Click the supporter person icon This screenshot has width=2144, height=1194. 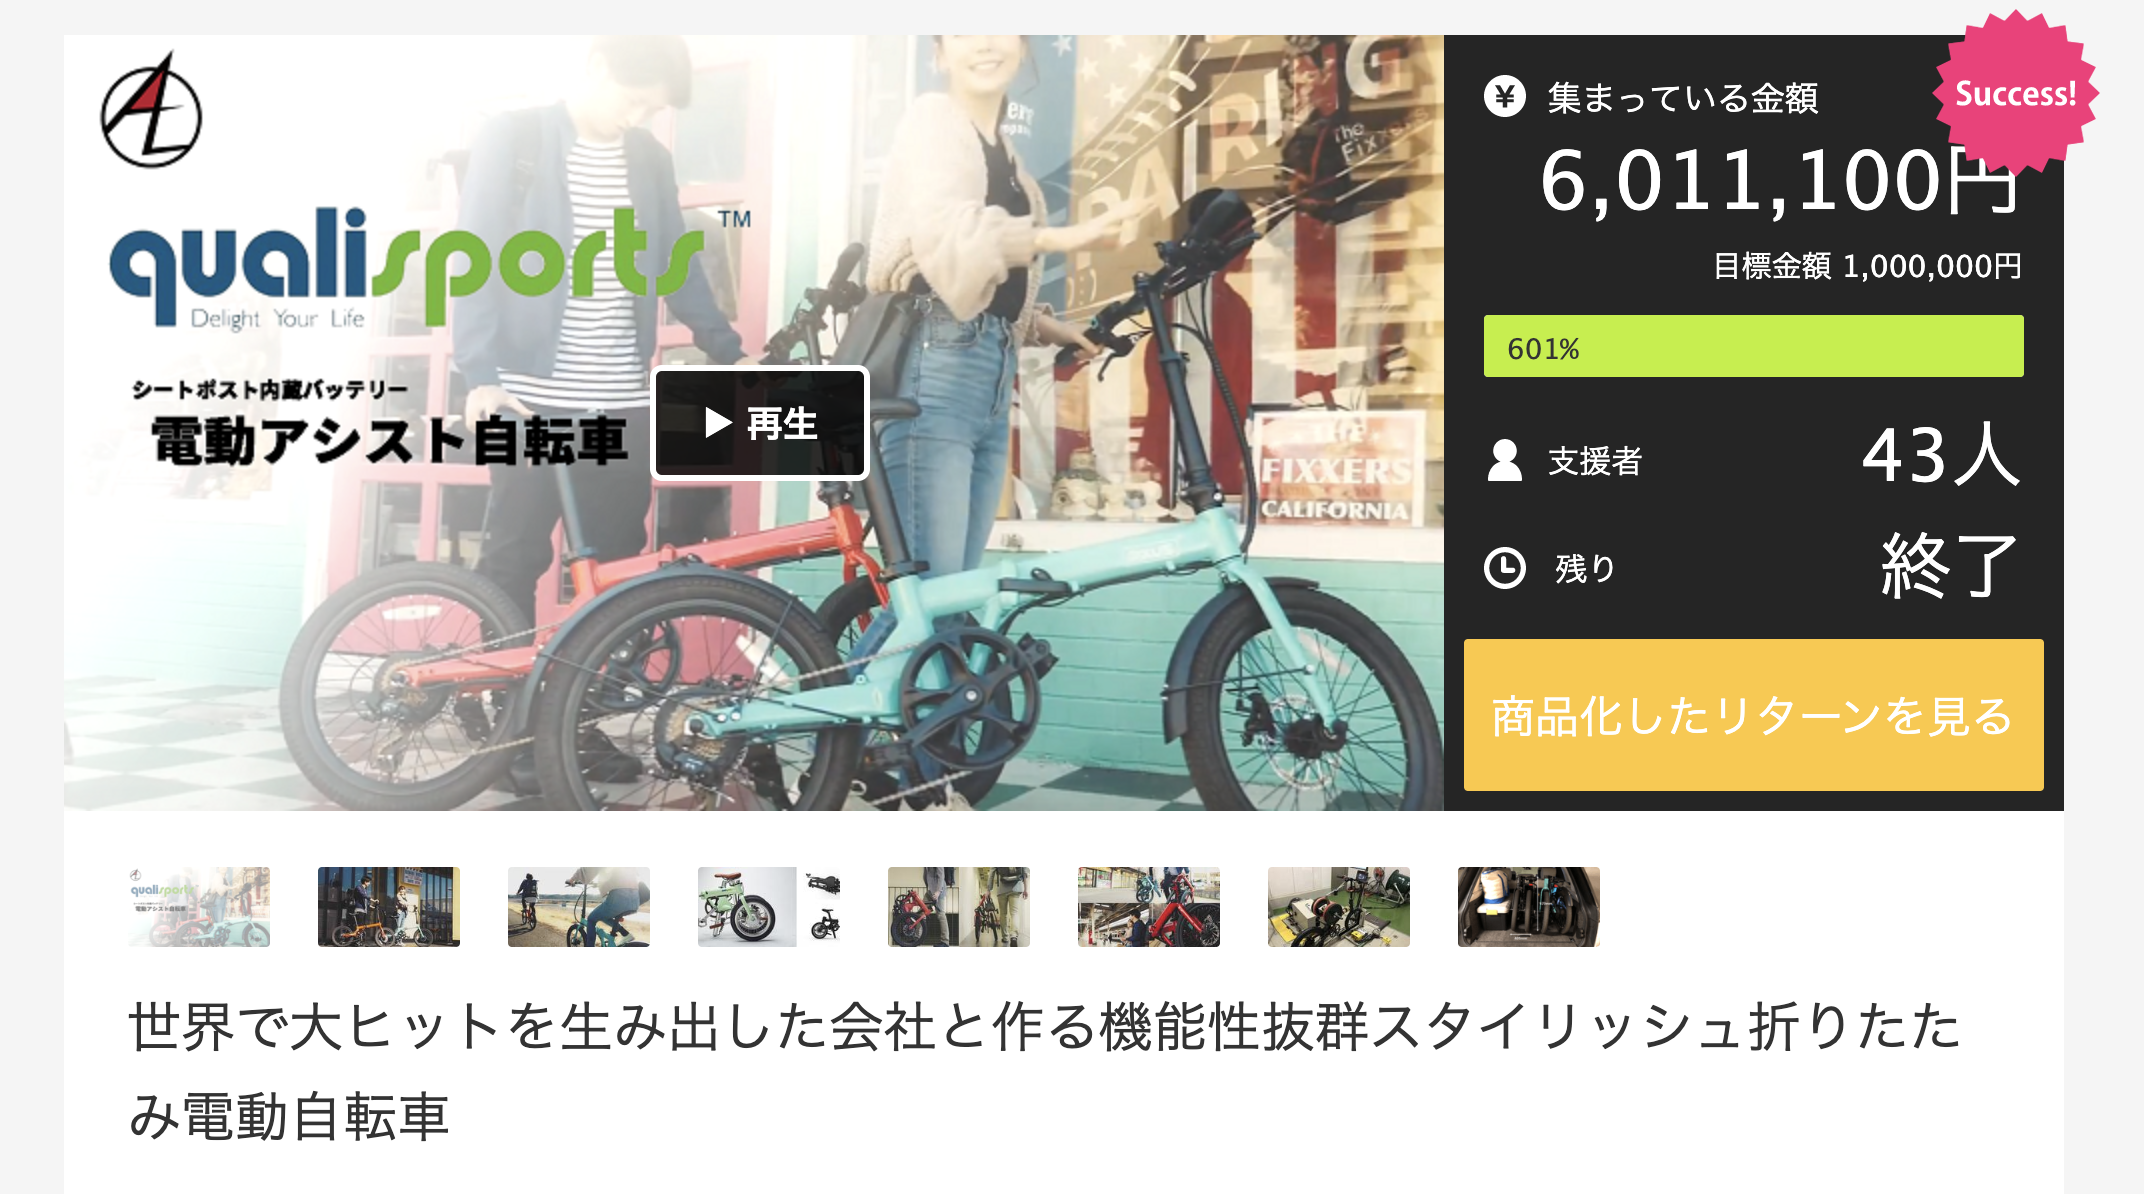pos(1505,461)
